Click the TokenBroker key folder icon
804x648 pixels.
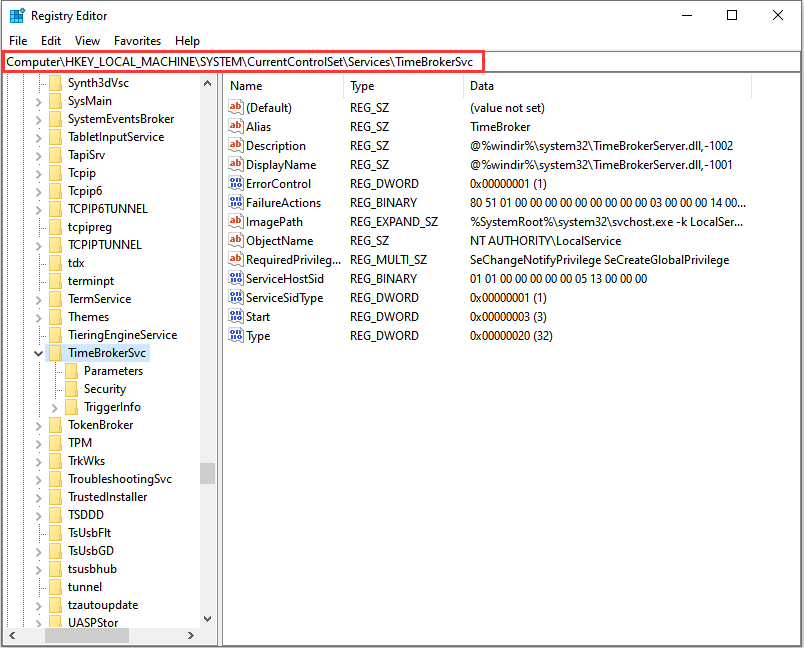click(55, 424)
